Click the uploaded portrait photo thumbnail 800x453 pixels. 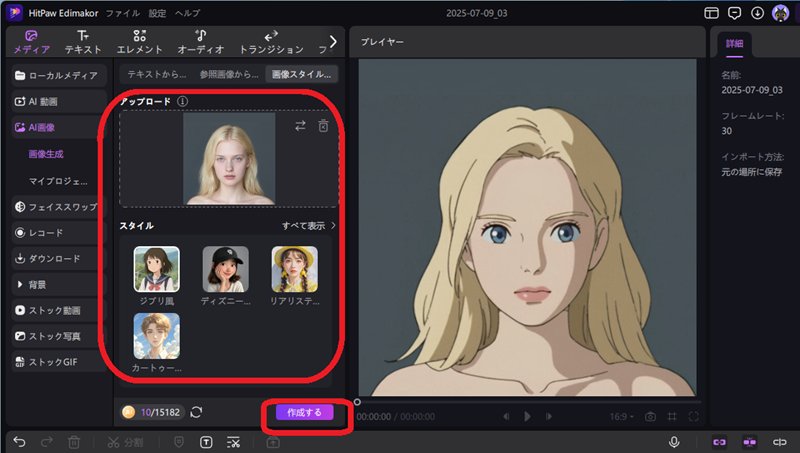tap(229, 159)
